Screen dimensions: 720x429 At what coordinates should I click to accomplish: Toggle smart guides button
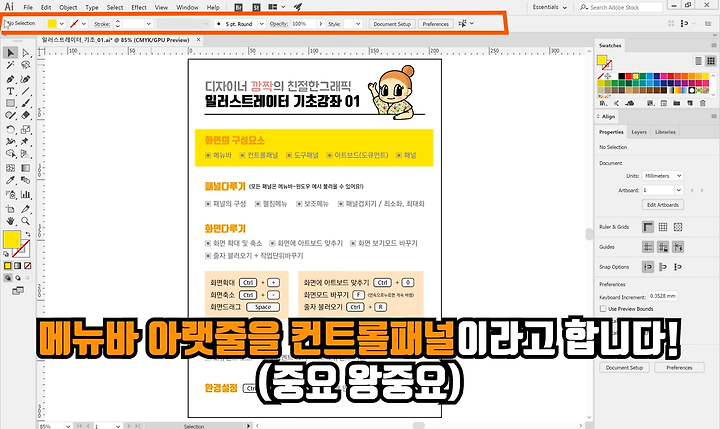pos(678,247)
